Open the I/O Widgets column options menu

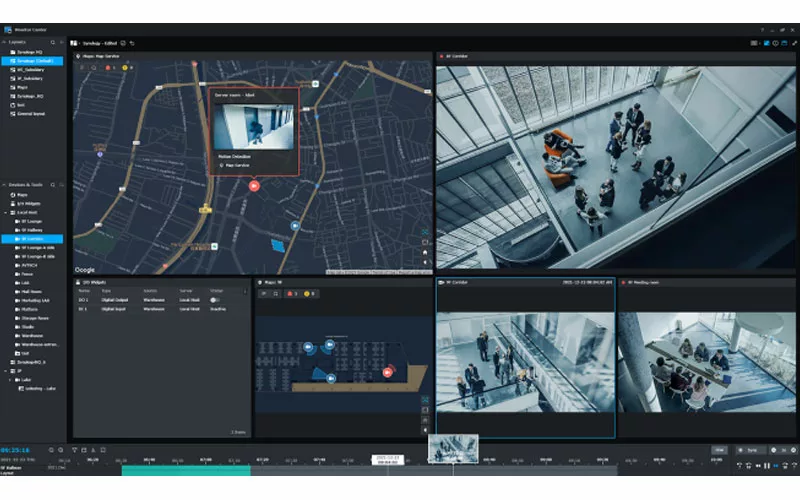click(x=245, y=291)
